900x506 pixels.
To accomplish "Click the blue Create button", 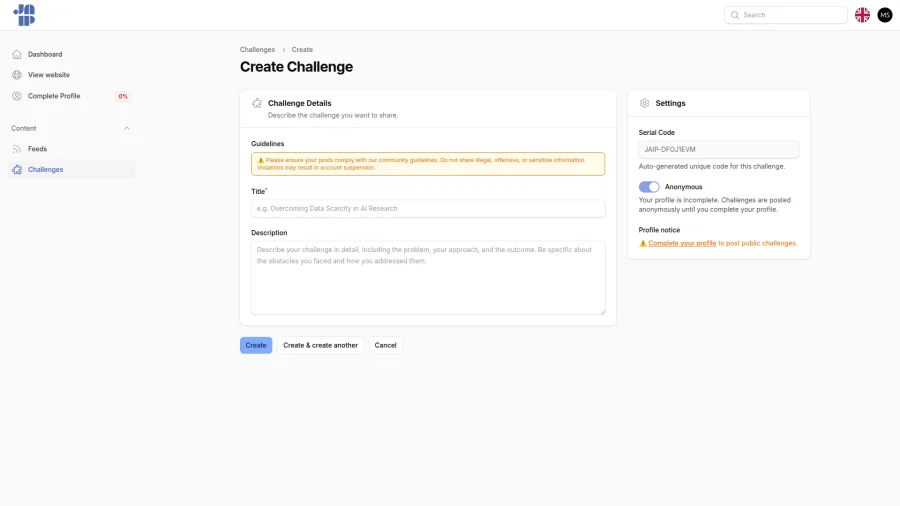I will coord(256,345).
